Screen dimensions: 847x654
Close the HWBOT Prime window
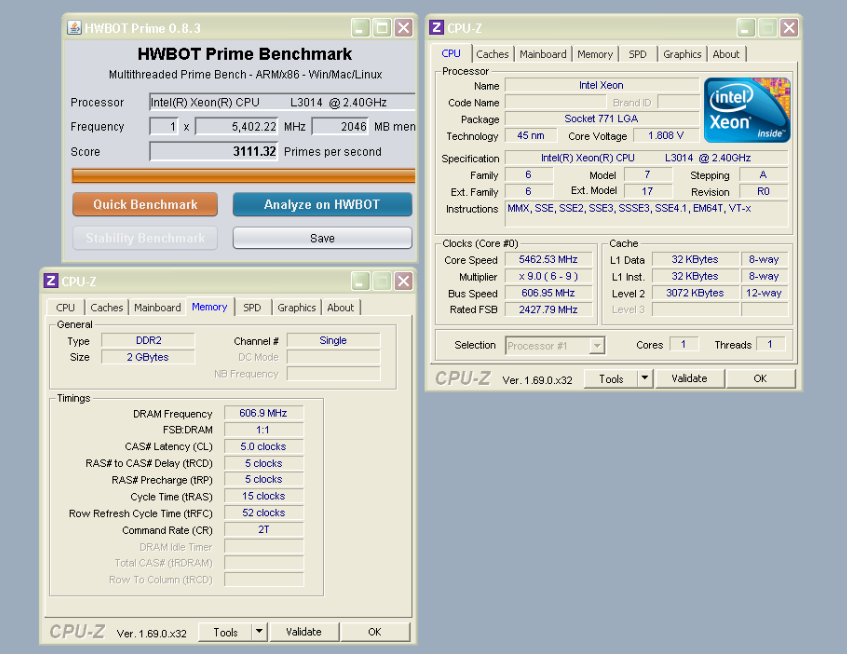pyautogui.click(x=404, y=28)
